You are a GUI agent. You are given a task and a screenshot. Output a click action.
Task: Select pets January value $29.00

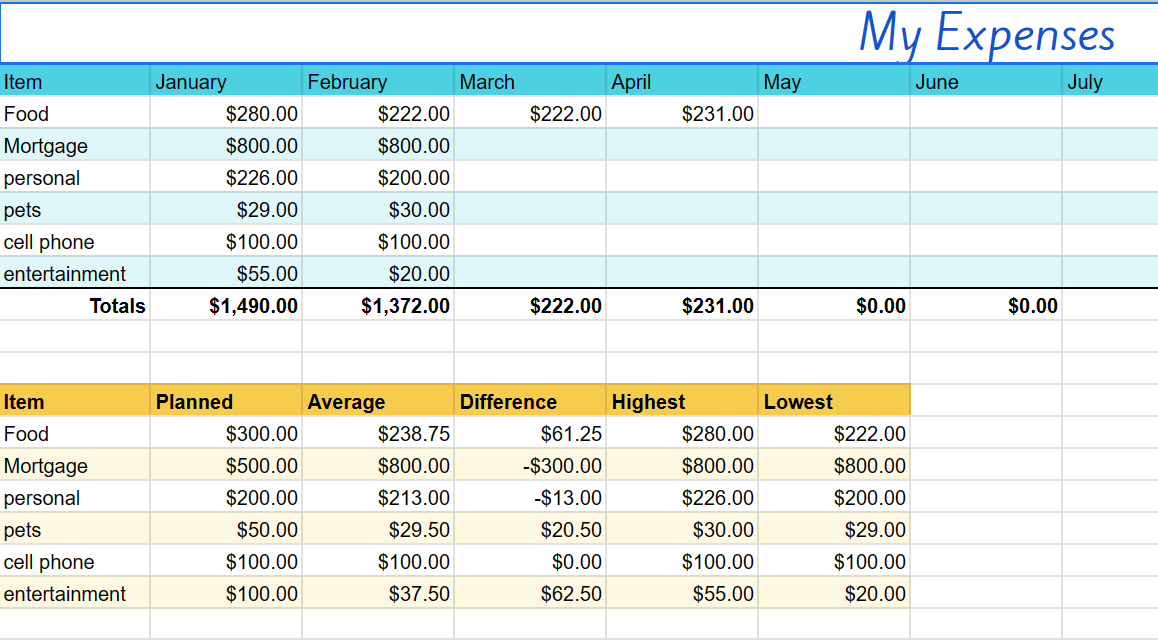click(226, 210)
